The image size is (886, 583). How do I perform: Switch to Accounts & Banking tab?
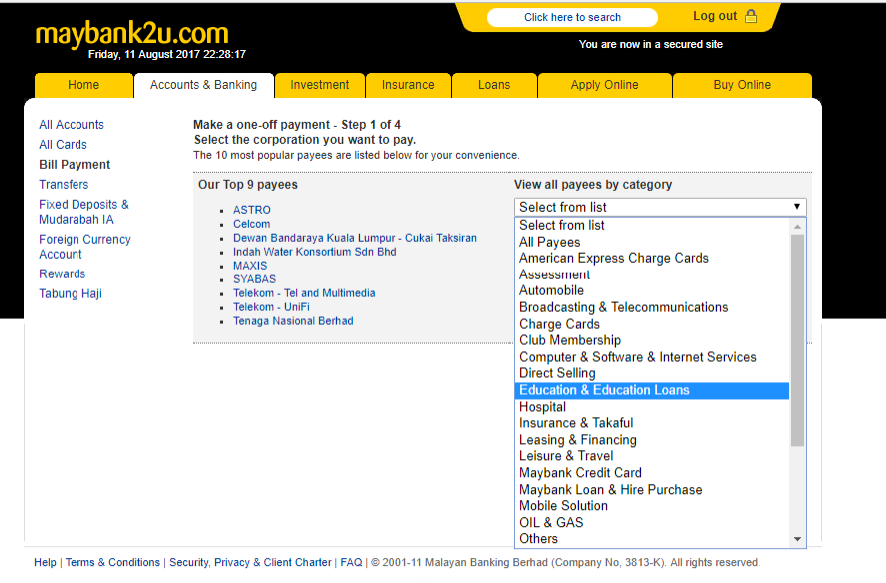coord(203,85)
